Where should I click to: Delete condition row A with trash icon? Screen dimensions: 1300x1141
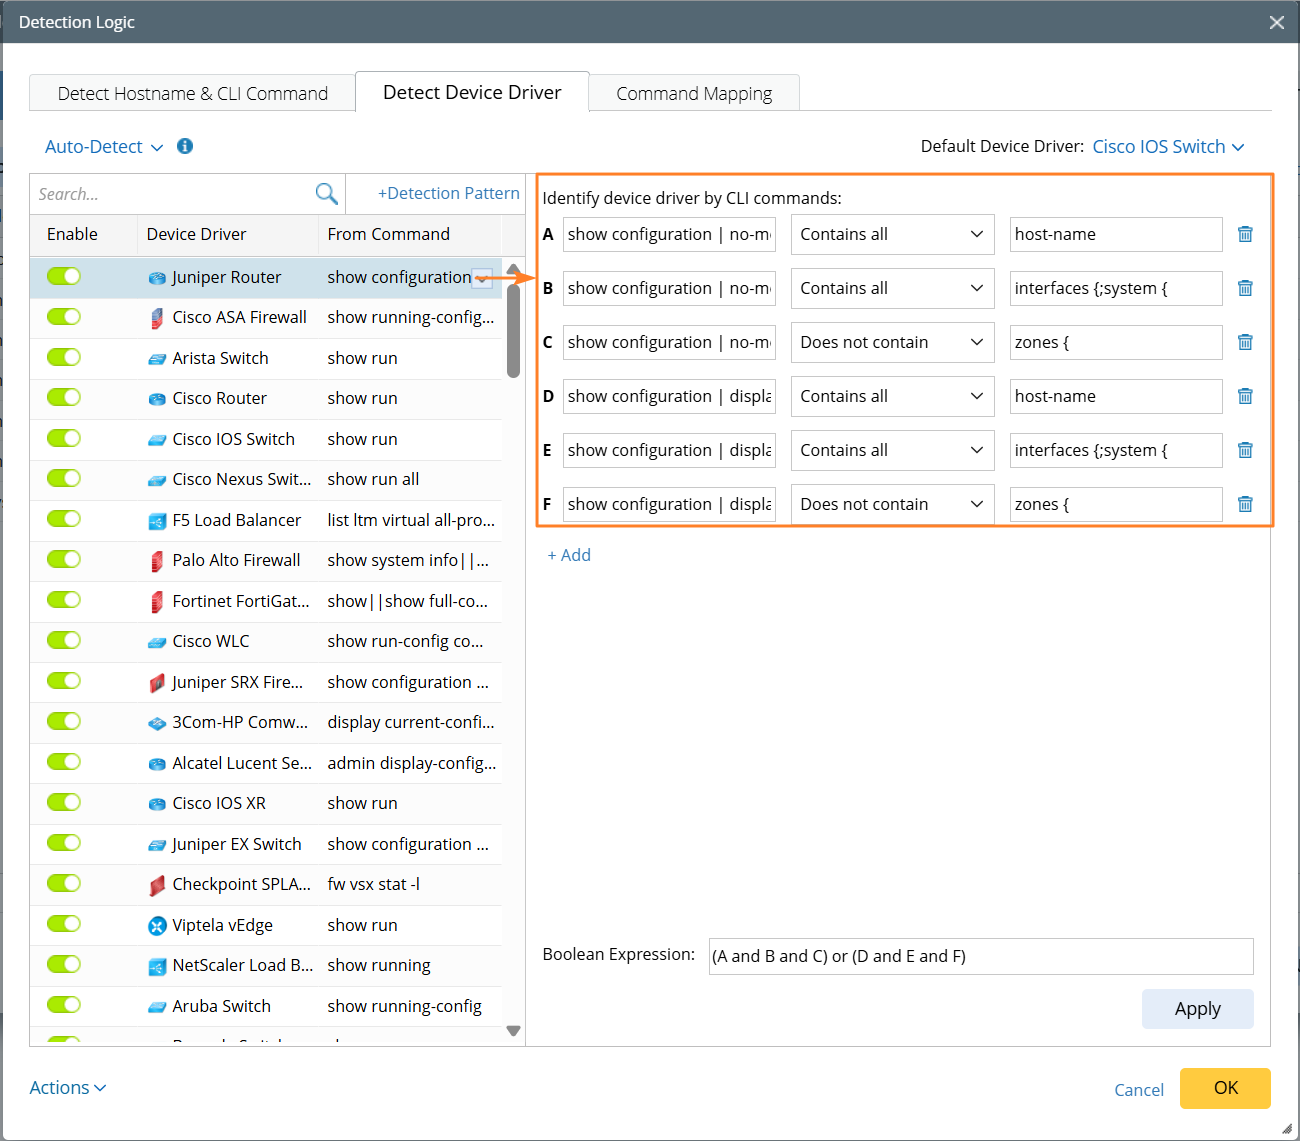point(1245,234)
